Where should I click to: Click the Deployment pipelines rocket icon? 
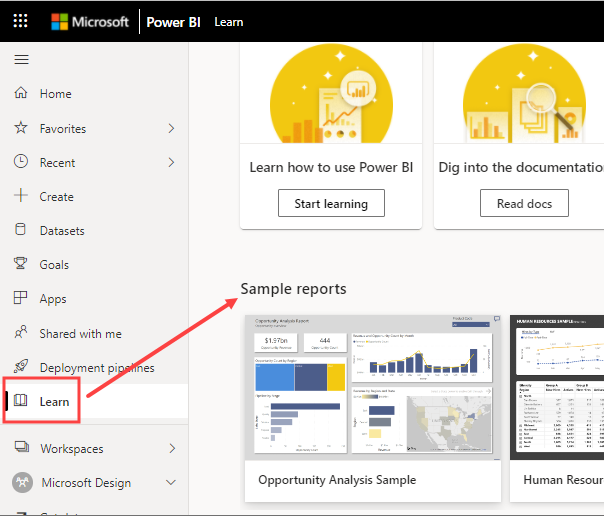[x=20, y=367]
